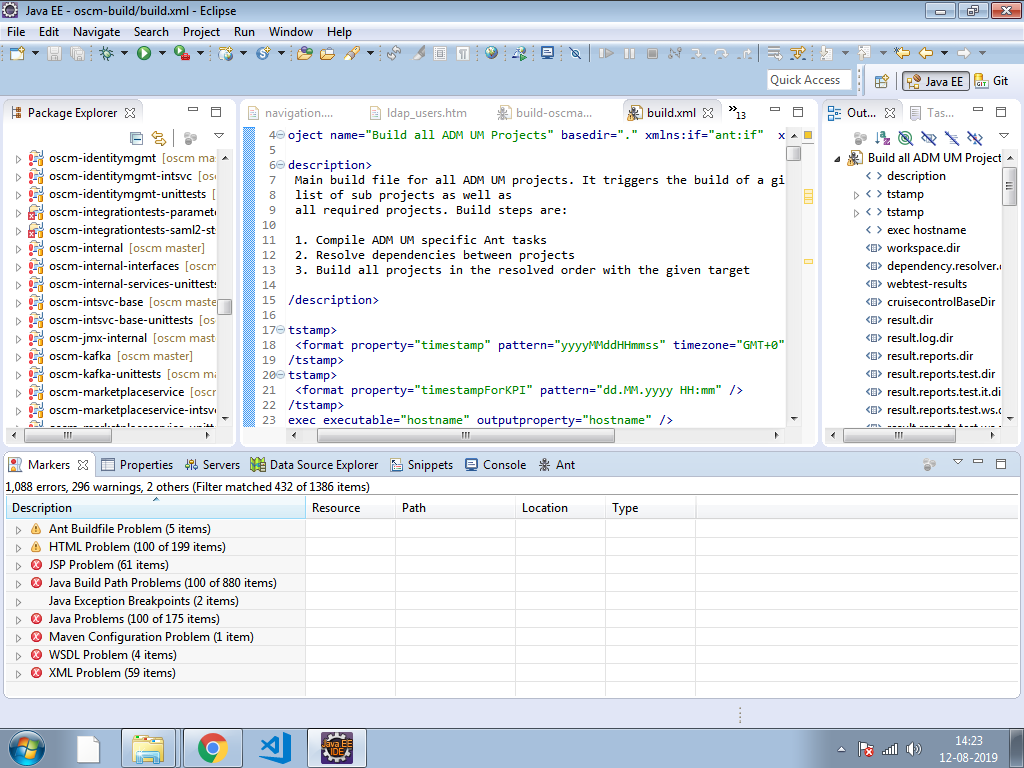Switch to the Console tab
This screenshot has width=1024, height=768.
coord(495,465)
